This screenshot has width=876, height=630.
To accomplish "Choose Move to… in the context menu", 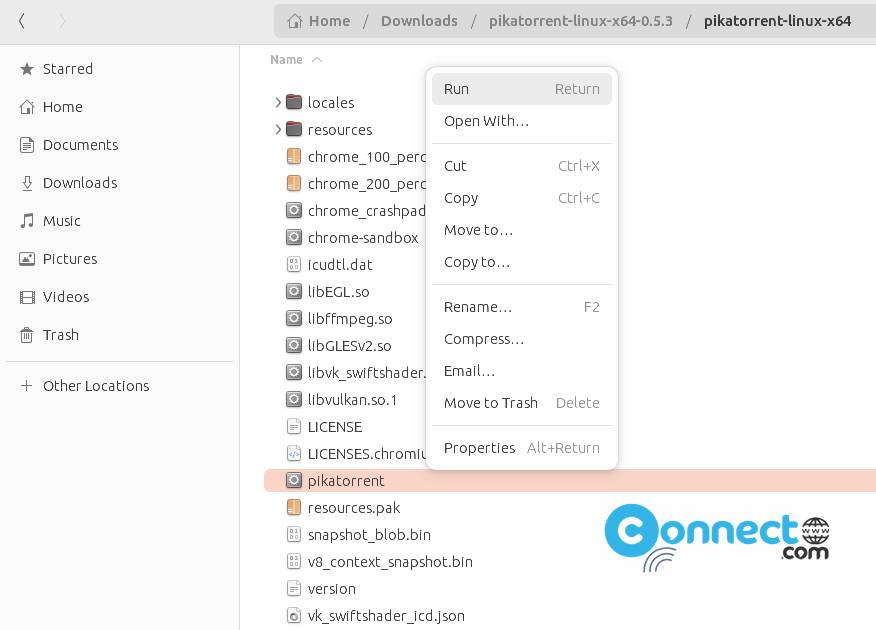I will tap(522, 230).
